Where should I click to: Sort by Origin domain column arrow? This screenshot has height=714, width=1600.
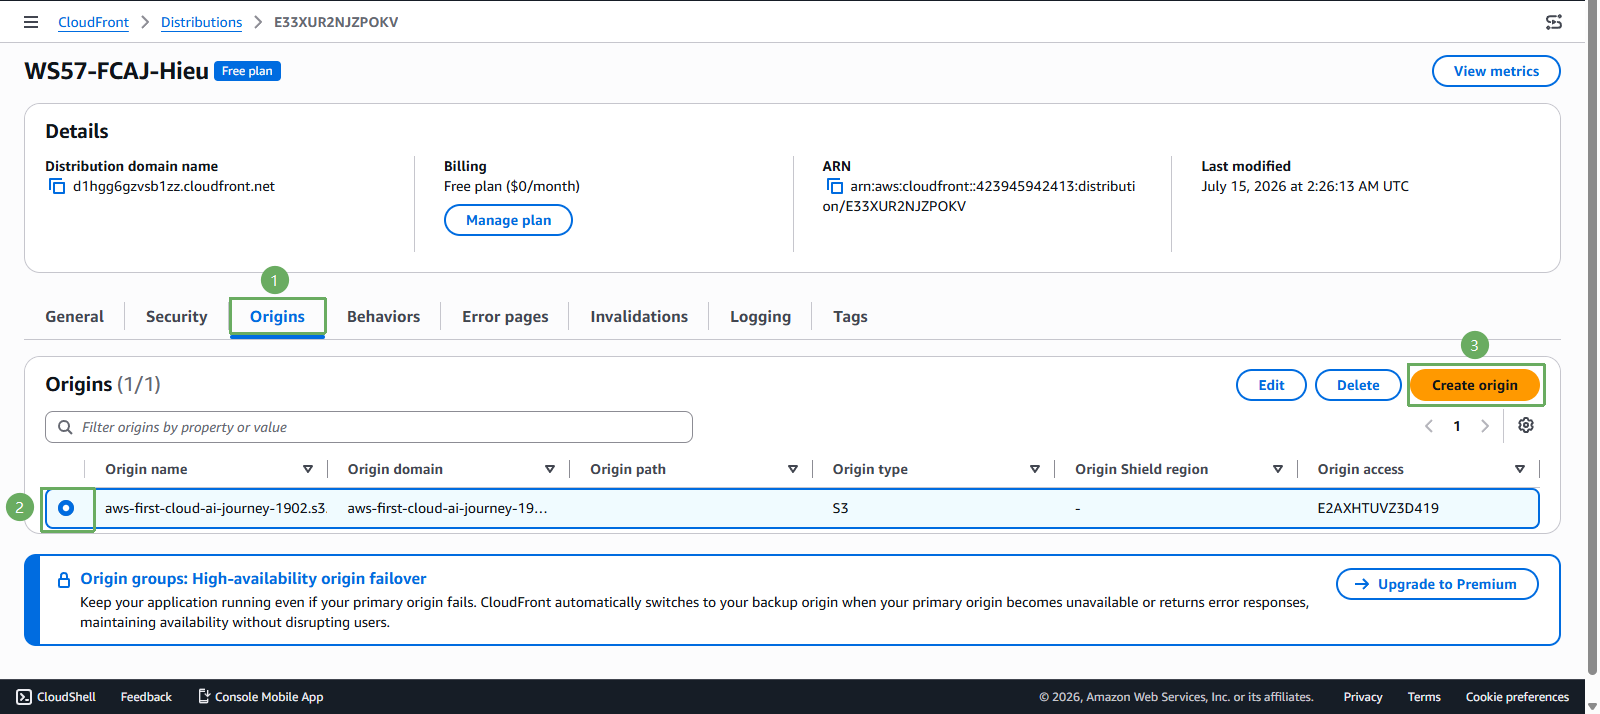(550, 469)
